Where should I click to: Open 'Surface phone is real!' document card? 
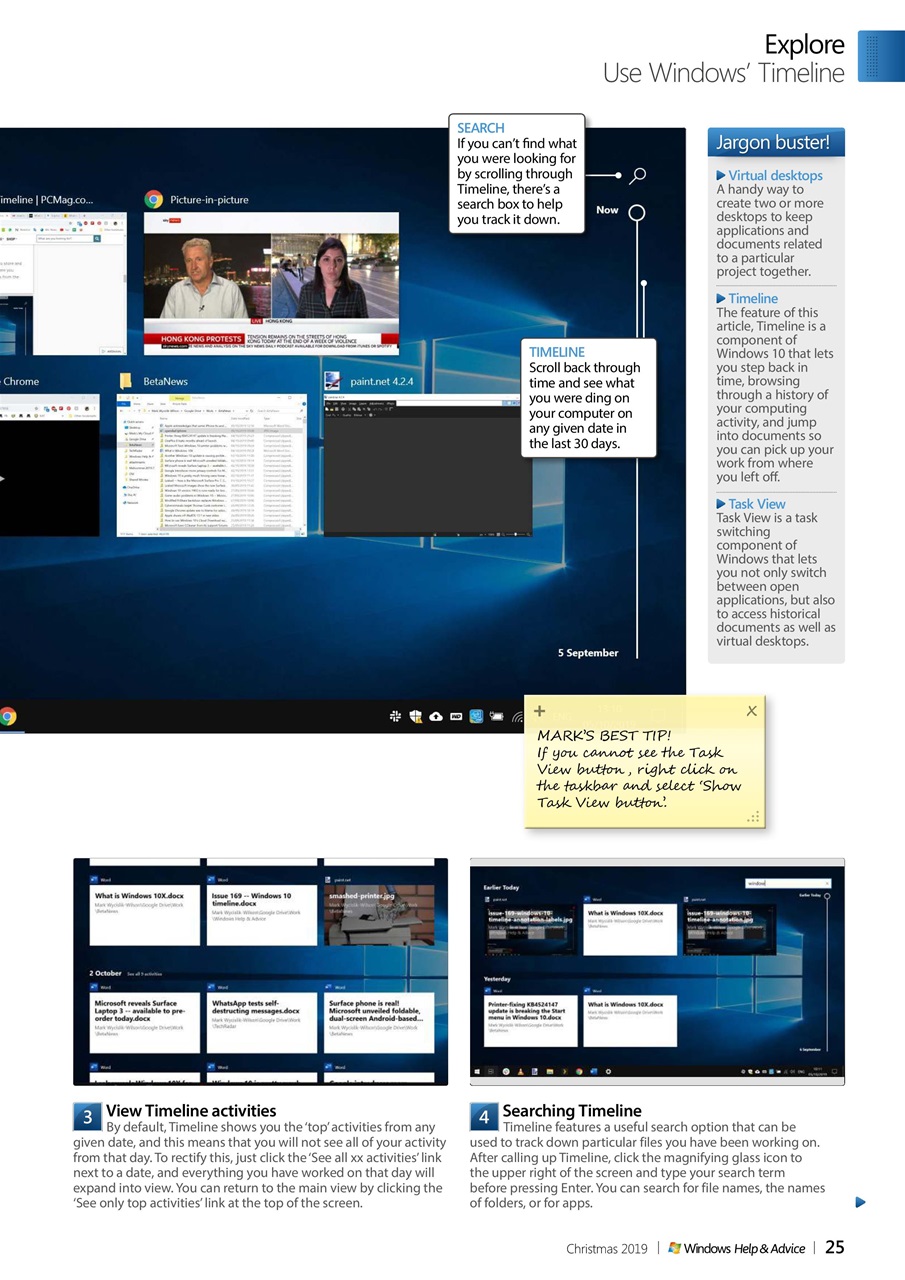tap(380, 1022)
